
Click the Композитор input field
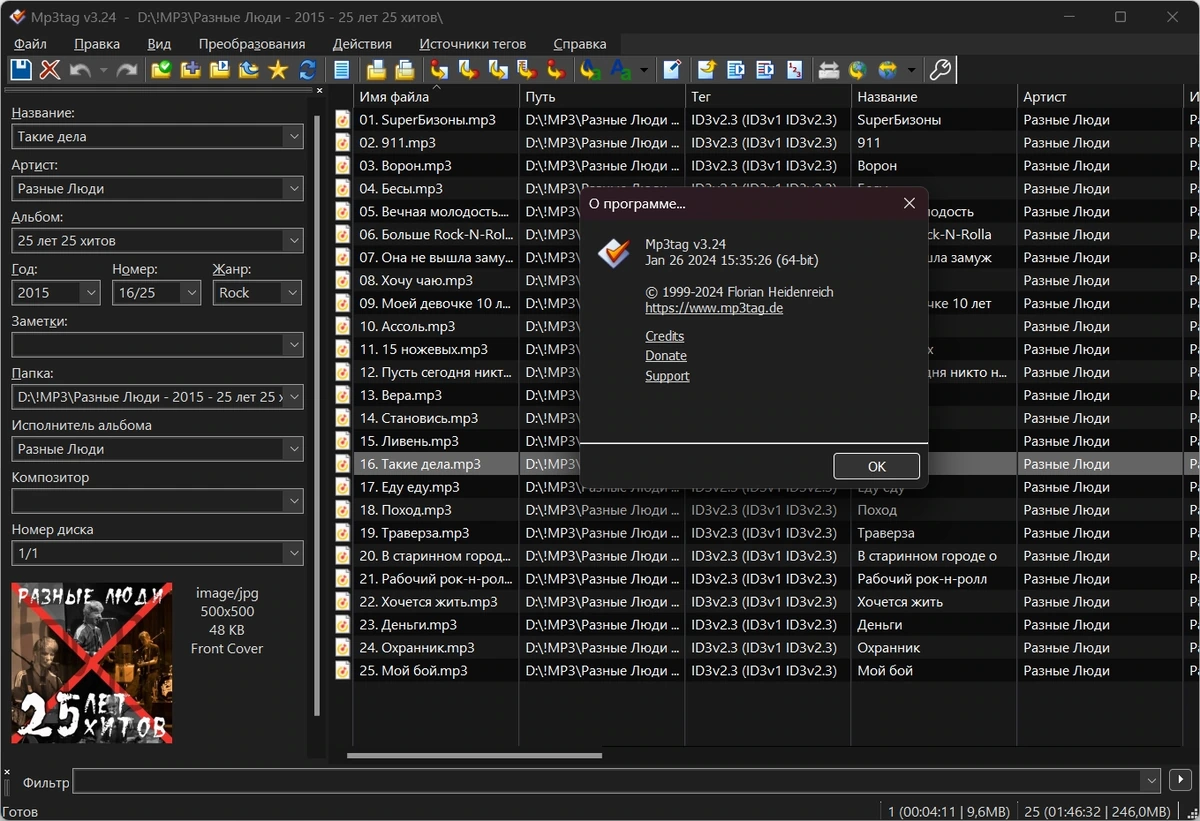pyautogui.click(x=147, y=501)
